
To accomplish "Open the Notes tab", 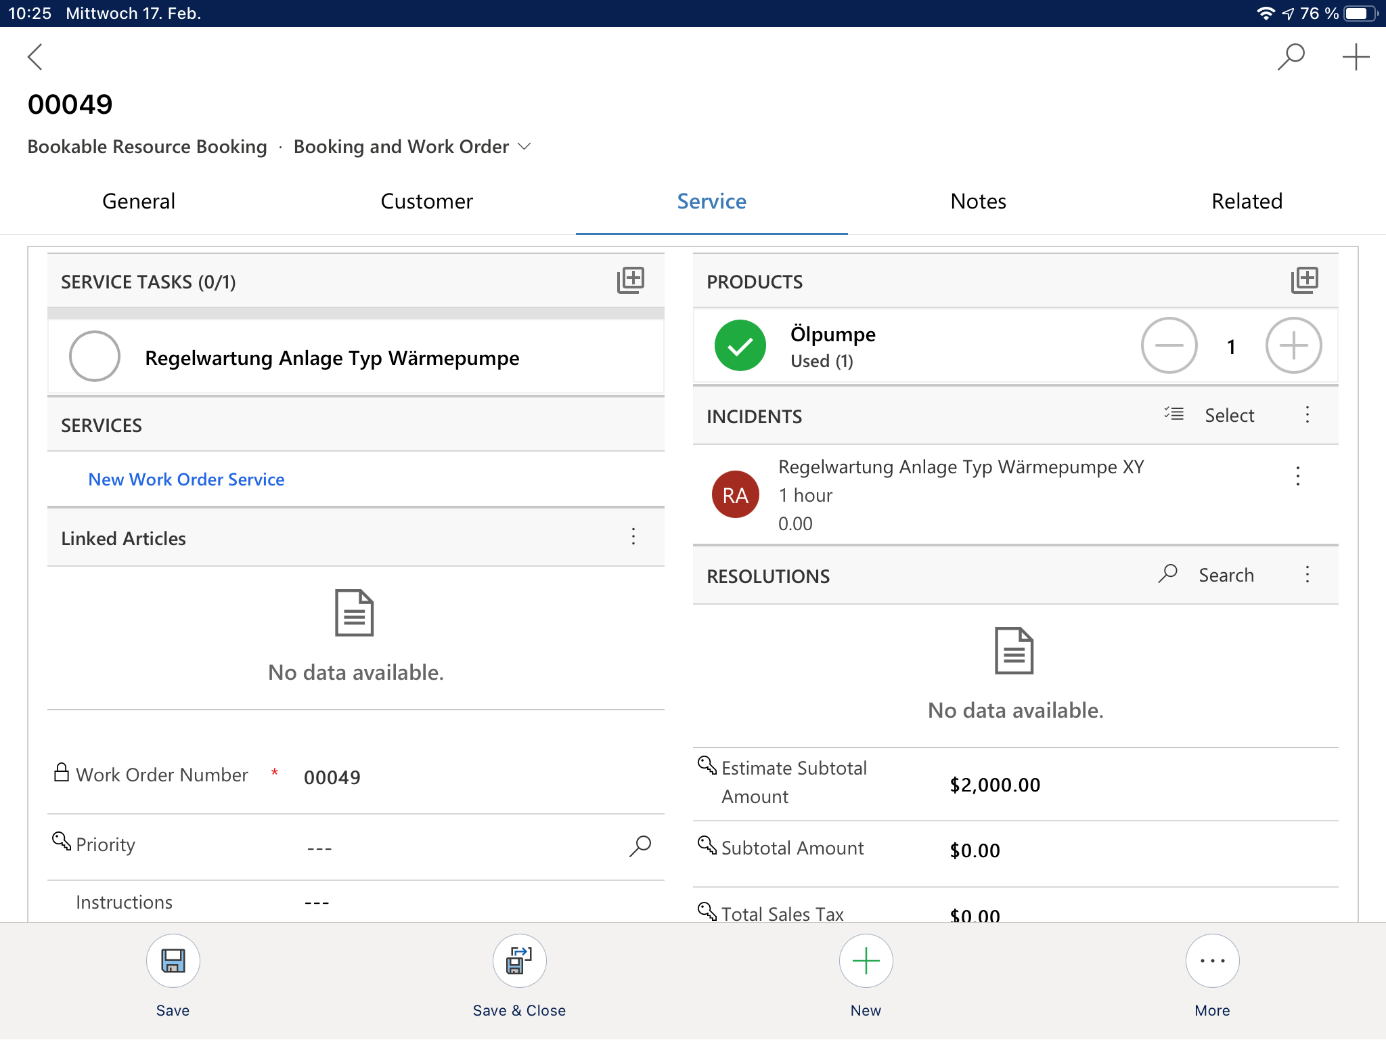I will (977, 201).
